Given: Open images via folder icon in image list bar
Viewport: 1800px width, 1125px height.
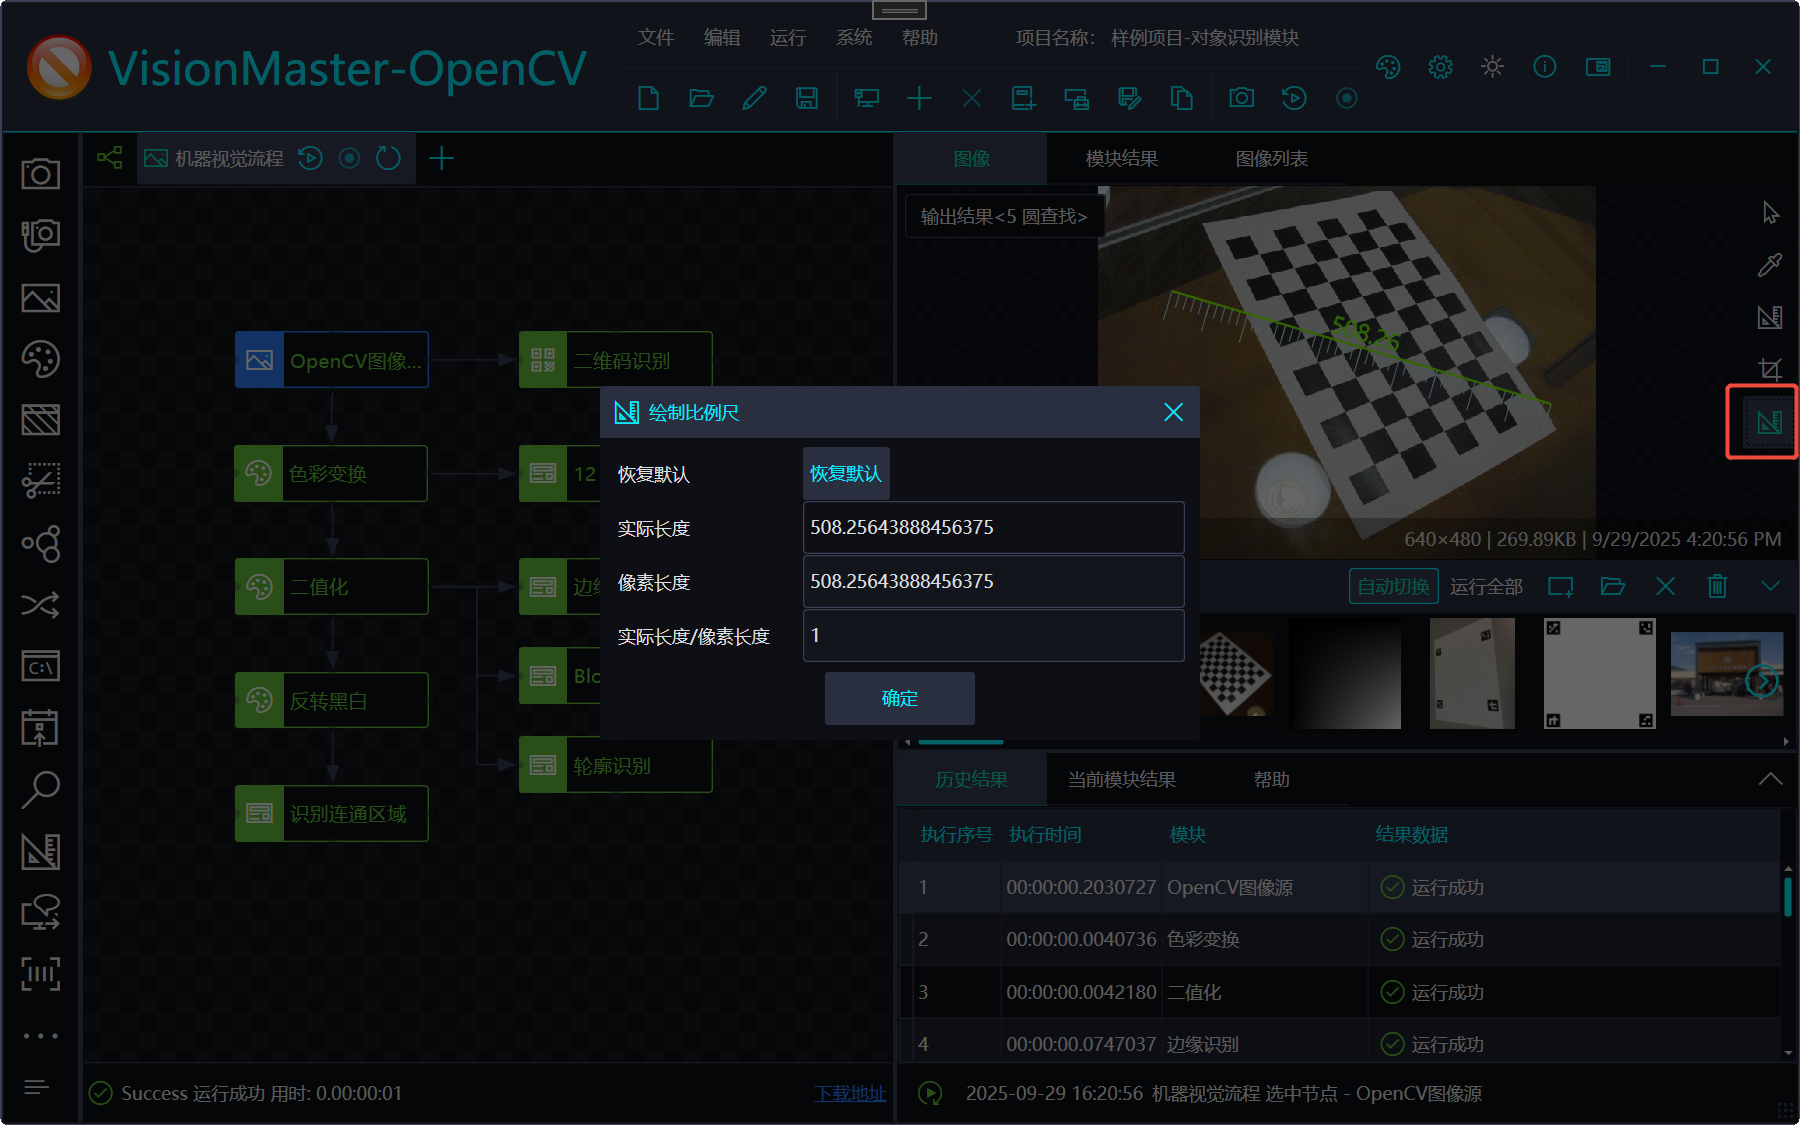Looking at the screenshot, I should coord(1613,586).
